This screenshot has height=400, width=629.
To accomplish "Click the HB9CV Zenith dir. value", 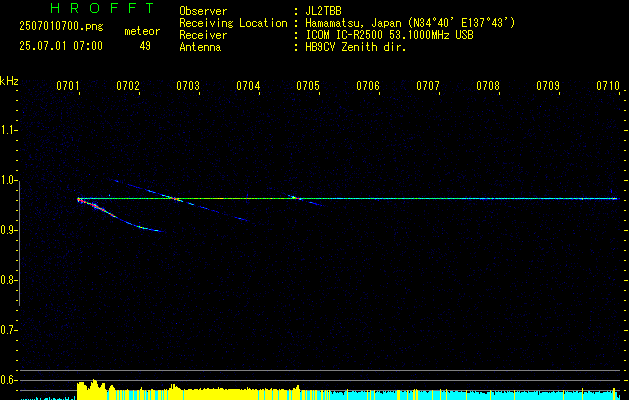I will [355, 47].
